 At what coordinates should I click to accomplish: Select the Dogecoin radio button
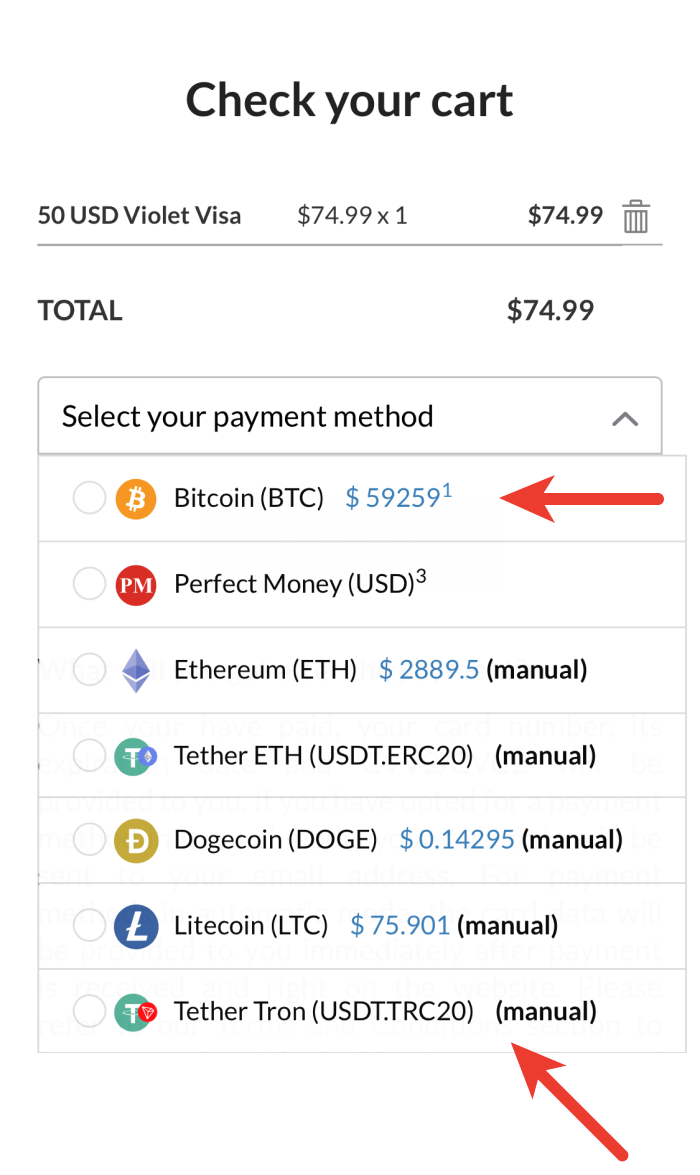pyautogui.click(x=89, y=840)
